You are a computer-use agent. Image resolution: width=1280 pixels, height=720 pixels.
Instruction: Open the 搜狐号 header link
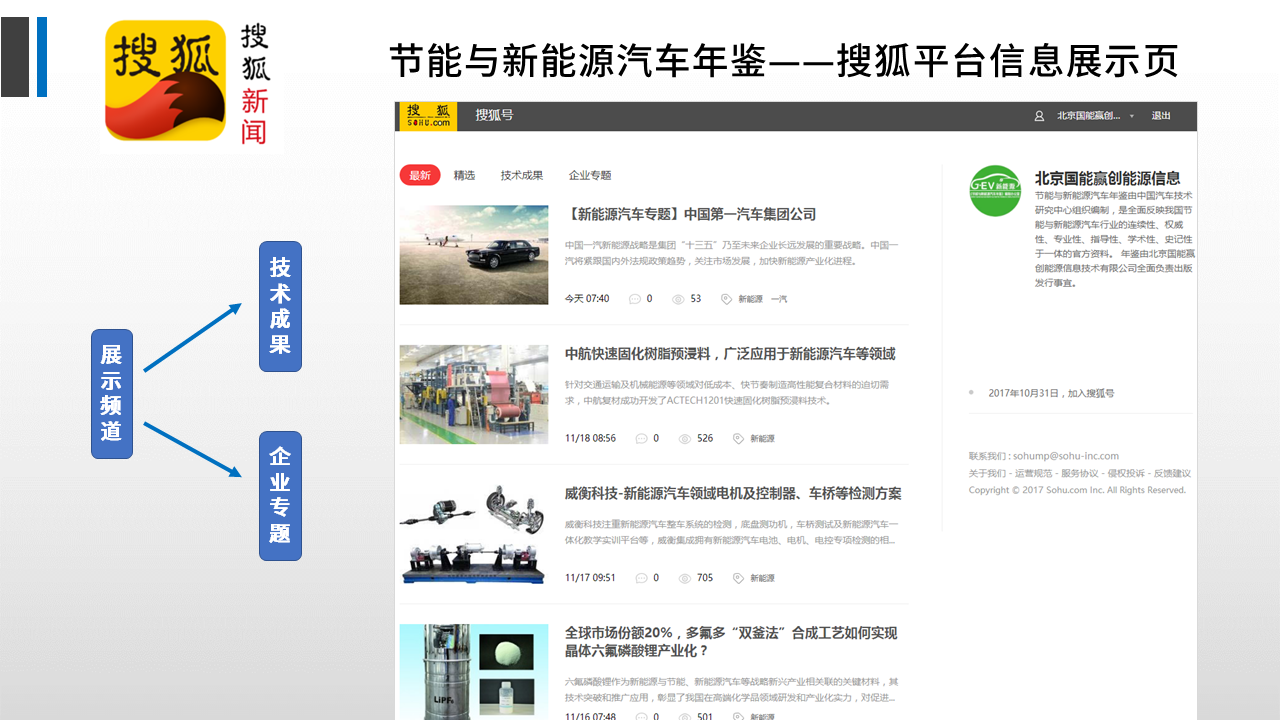pyautogui.click(x=494, y=116)
